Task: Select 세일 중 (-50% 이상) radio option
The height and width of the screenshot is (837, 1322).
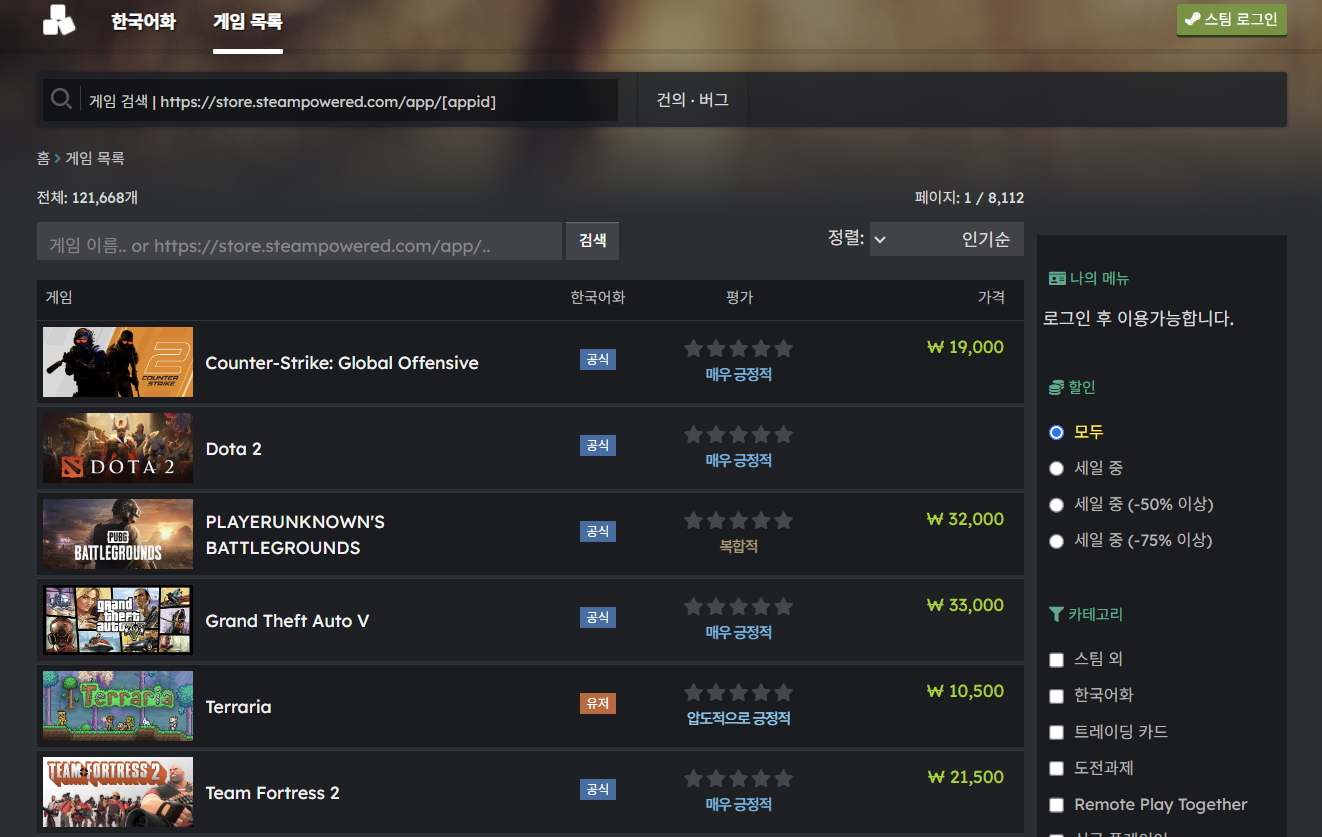Action: pyautogui.click(x=1056, y=504)
